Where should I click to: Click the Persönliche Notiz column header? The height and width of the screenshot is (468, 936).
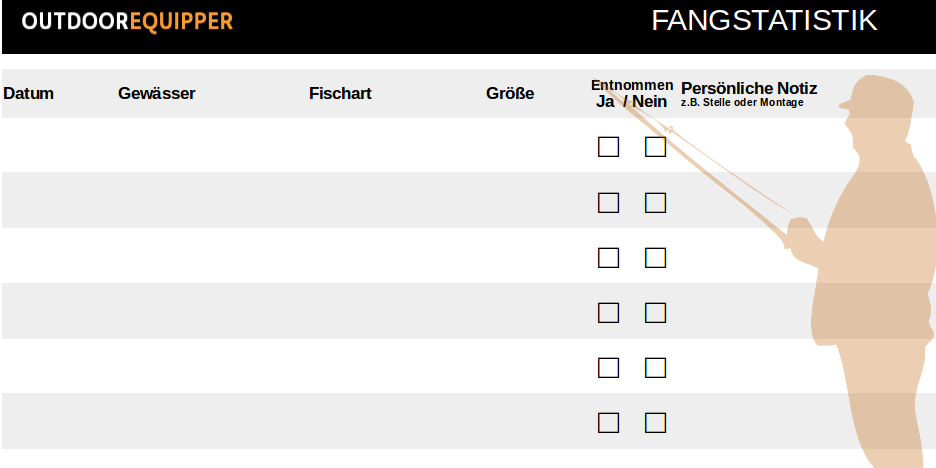[x=748, y=89]
